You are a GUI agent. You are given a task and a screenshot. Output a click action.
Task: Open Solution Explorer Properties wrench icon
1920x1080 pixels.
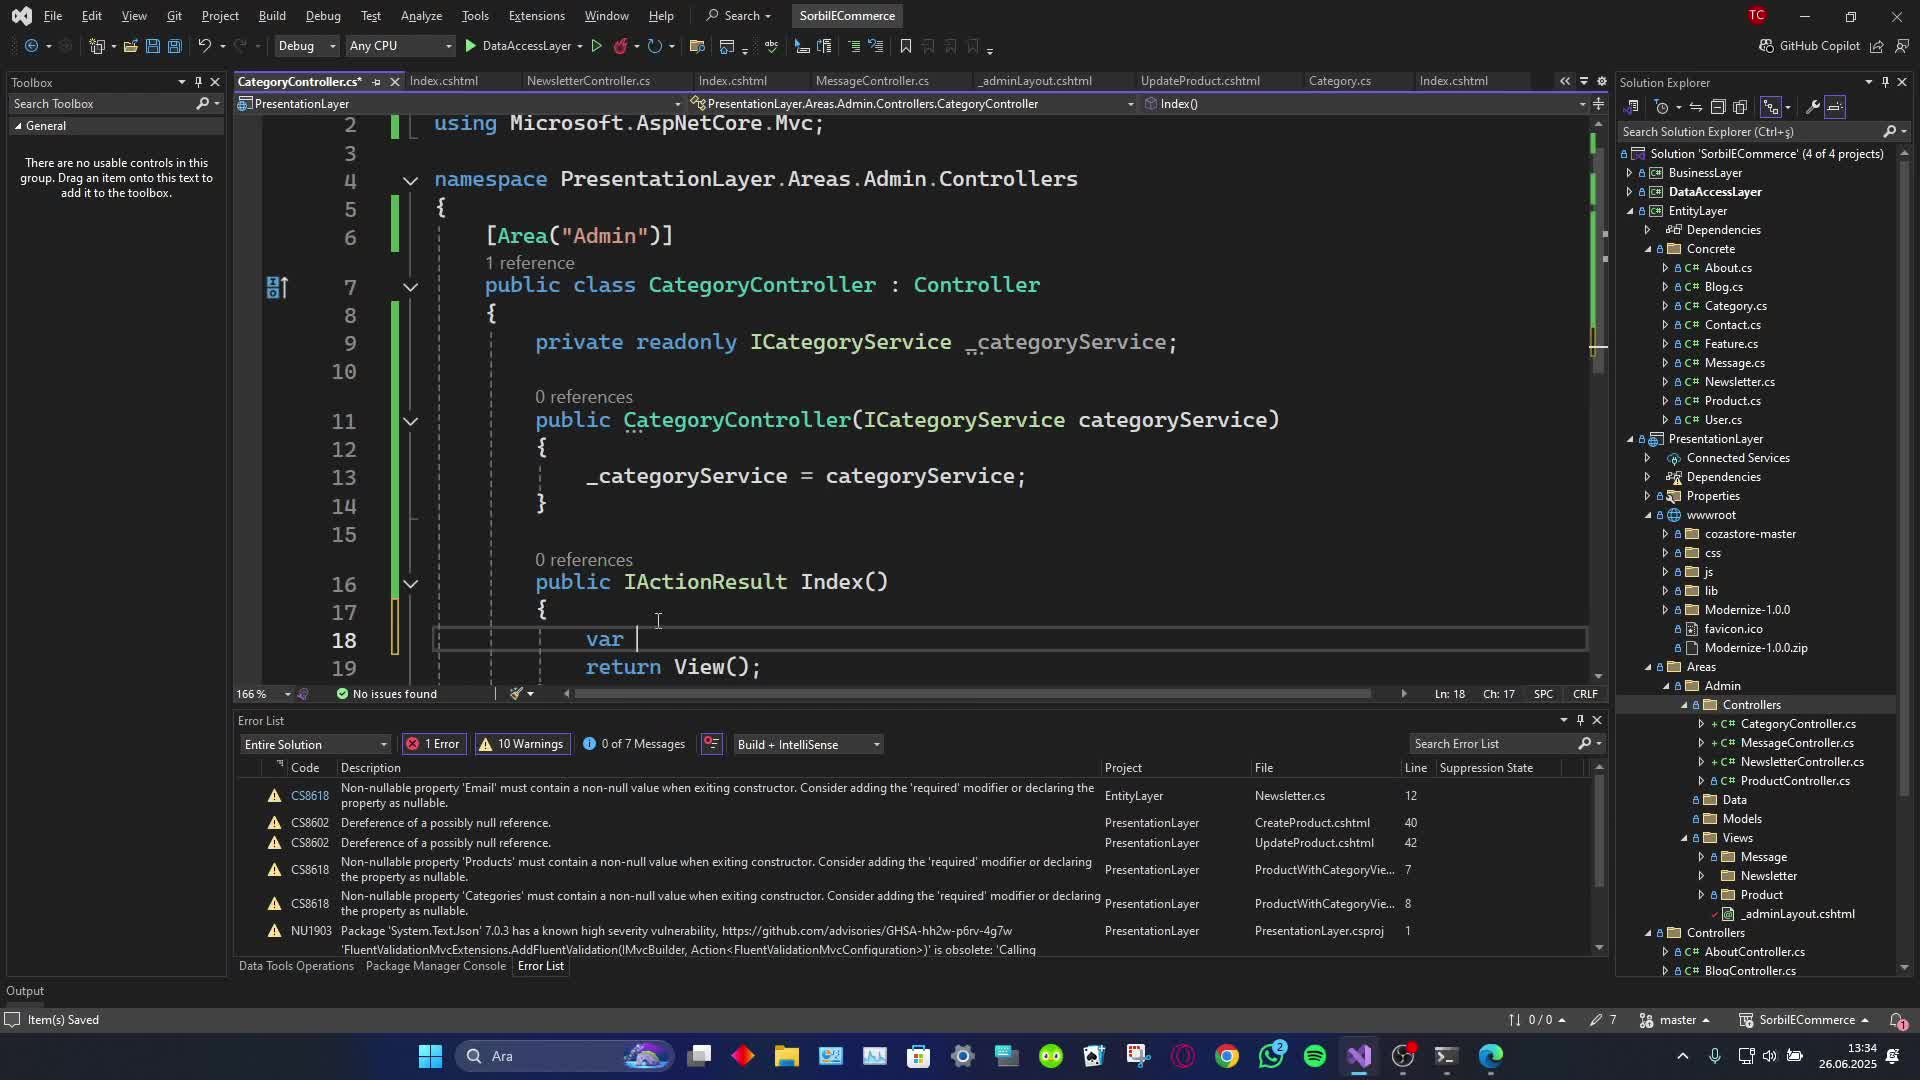click(x=1812, y=107)
